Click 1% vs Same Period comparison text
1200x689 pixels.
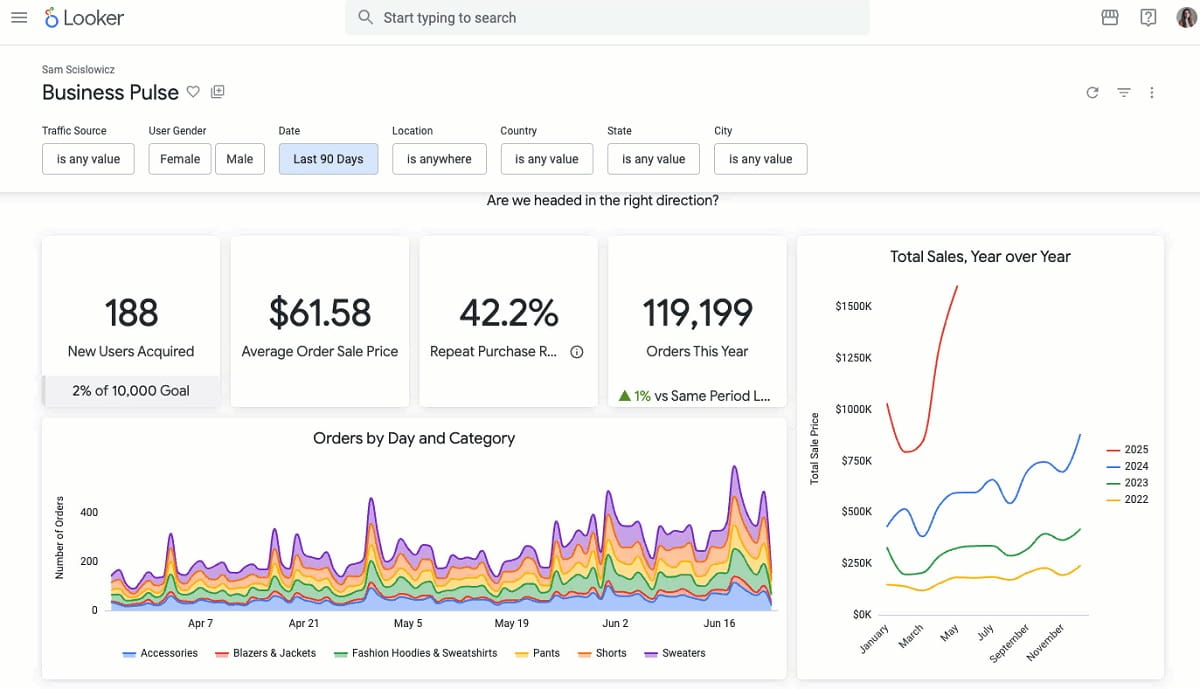pyautogui.click(x=694, y=396)
